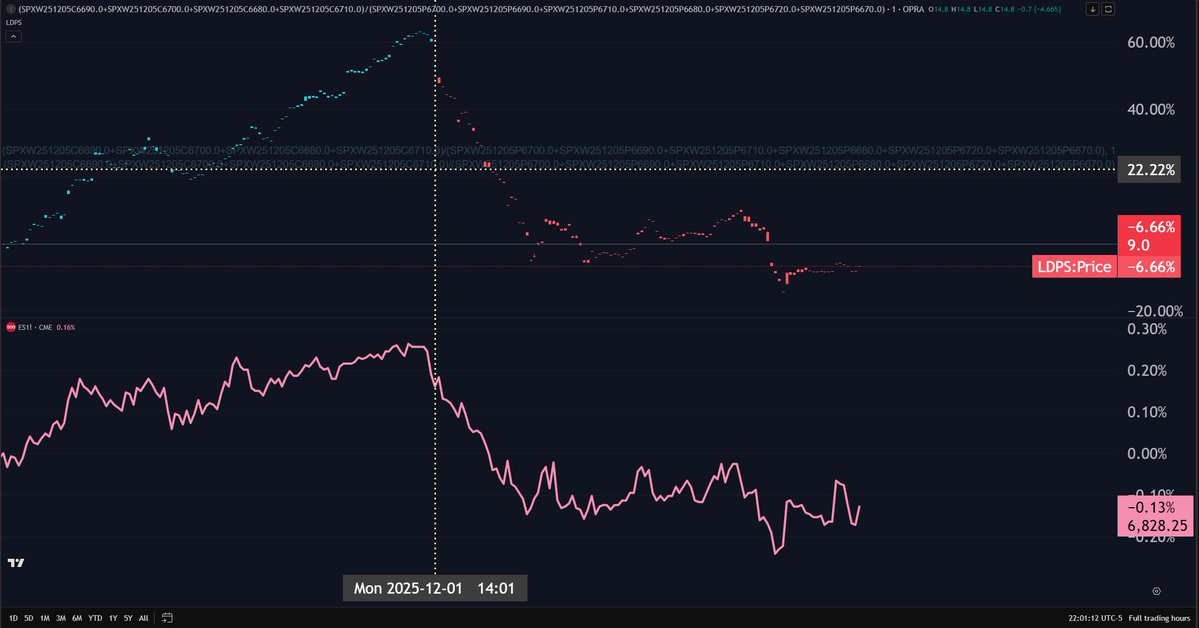Open the 22:01:12 UTC-5 timezone menu
Viewport: 1199px width, 628px height.
coord(1095,618)
